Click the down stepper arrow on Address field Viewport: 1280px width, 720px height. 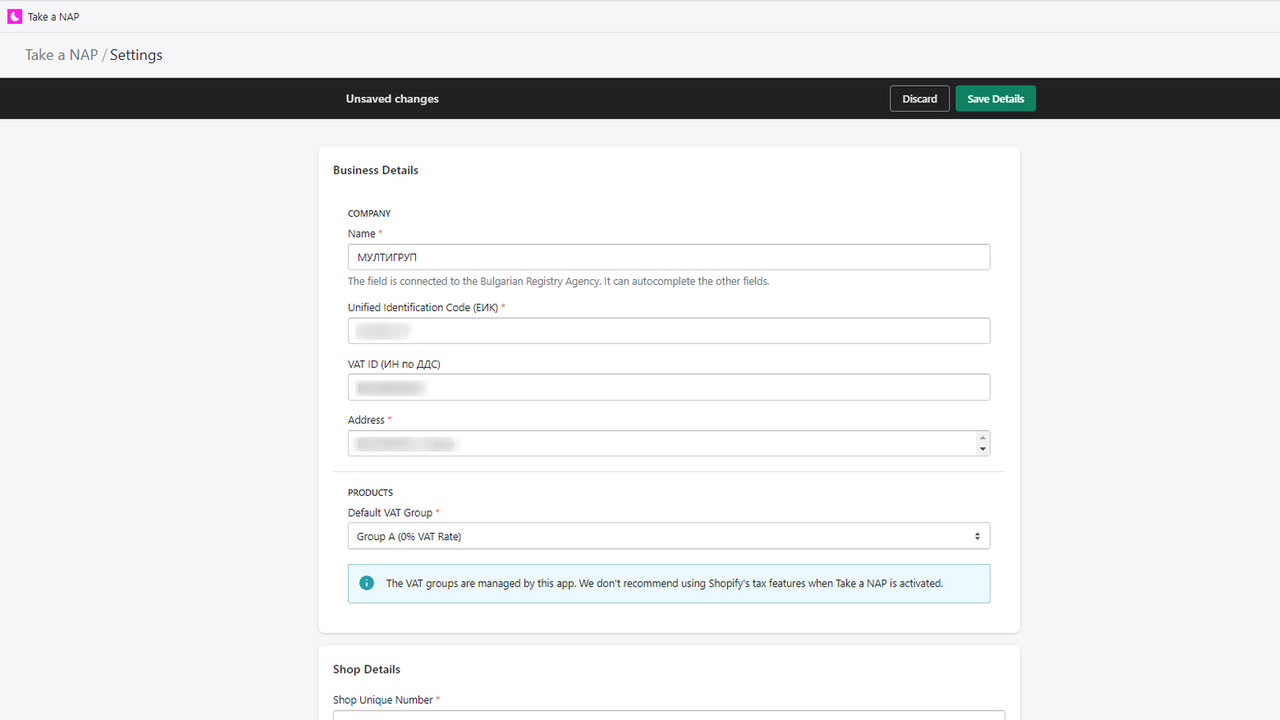pos(982,448)
